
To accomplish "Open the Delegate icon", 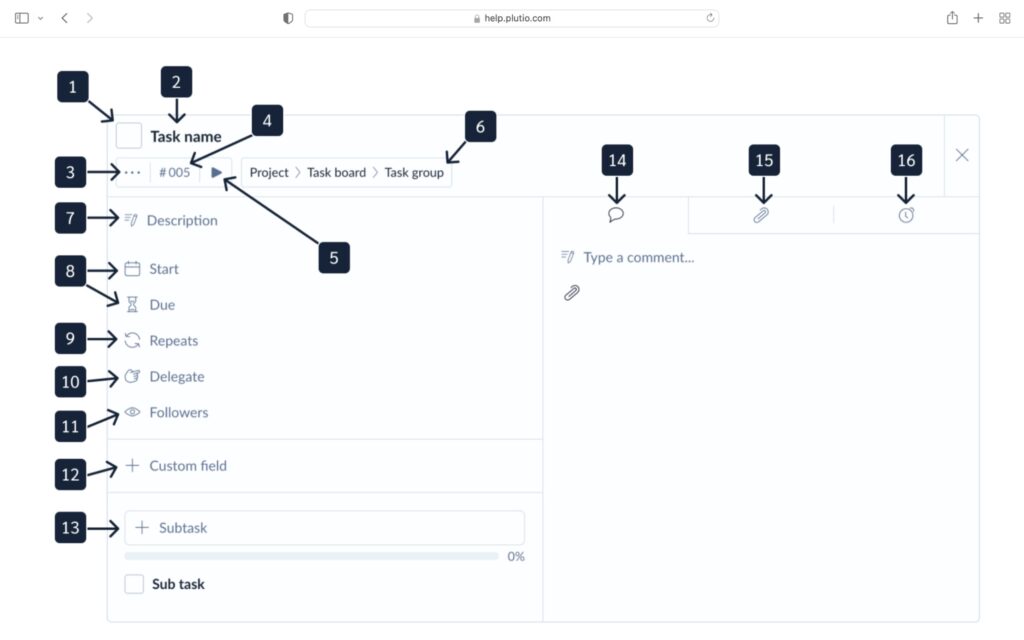I will (x=132, y=376).
